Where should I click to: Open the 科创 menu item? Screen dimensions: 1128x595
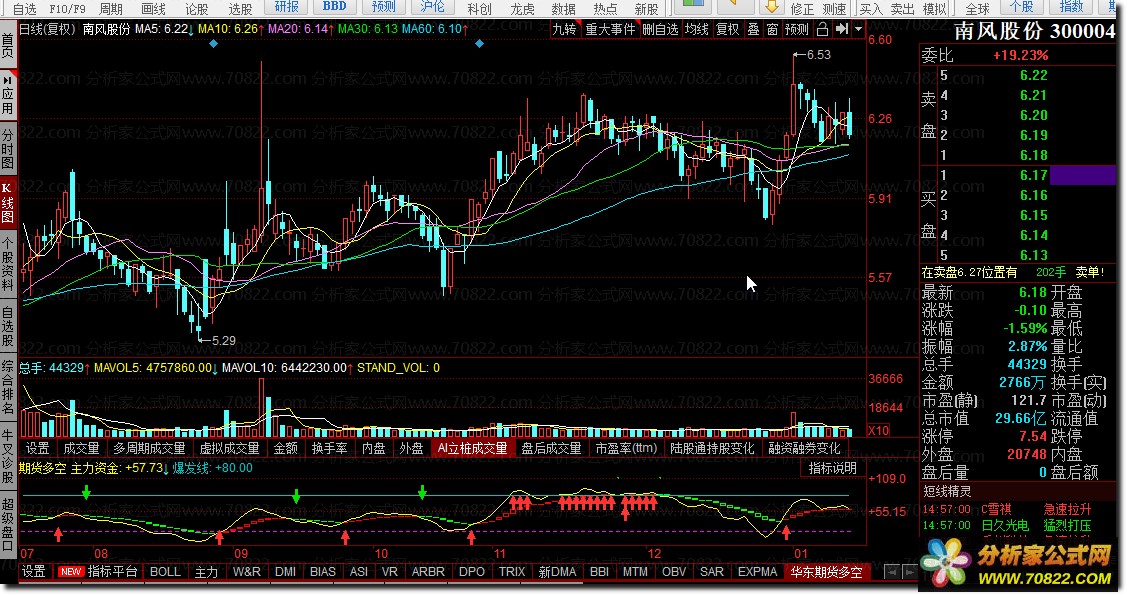479,9
